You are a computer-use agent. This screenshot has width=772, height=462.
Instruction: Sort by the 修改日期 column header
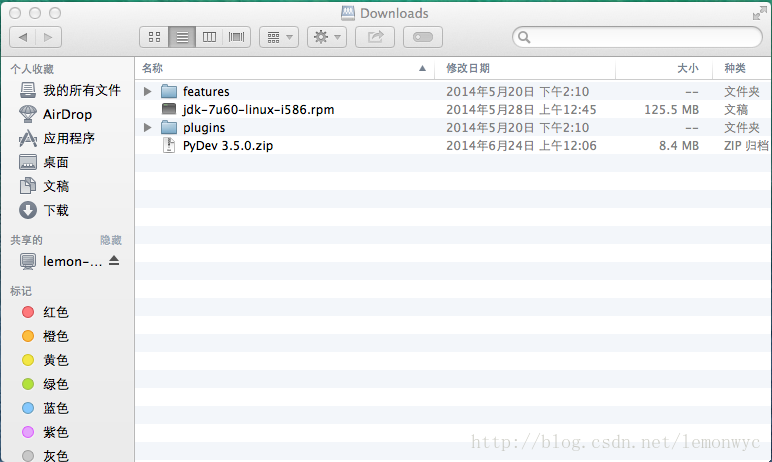click(x=525, y=68)
